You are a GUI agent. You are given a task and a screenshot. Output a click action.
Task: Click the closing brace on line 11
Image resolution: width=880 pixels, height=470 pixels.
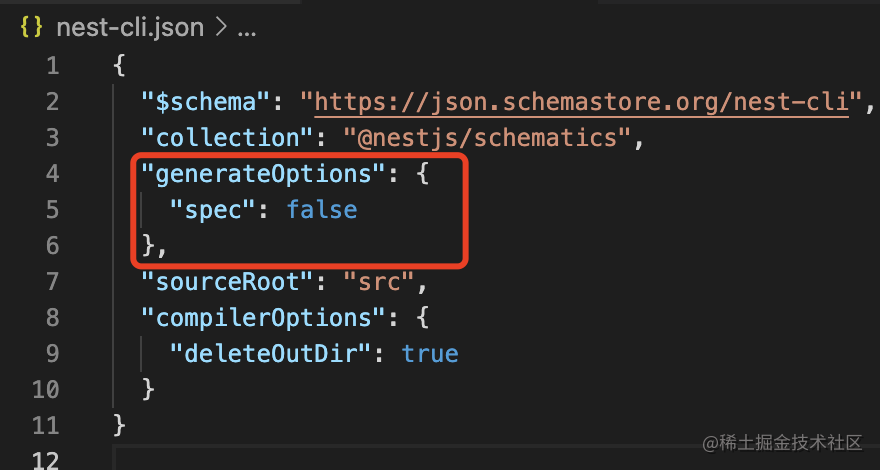(x=120, y=424)
